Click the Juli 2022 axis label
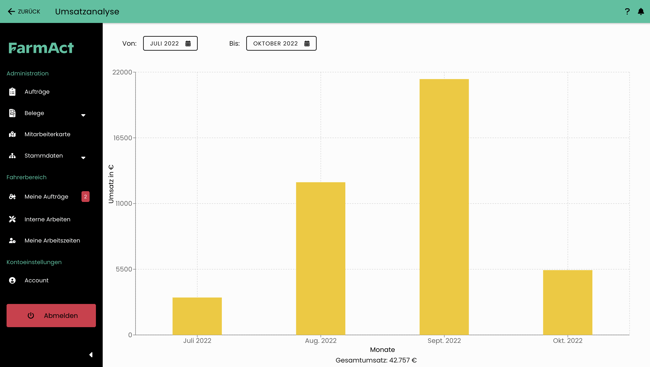 point(197,340)
